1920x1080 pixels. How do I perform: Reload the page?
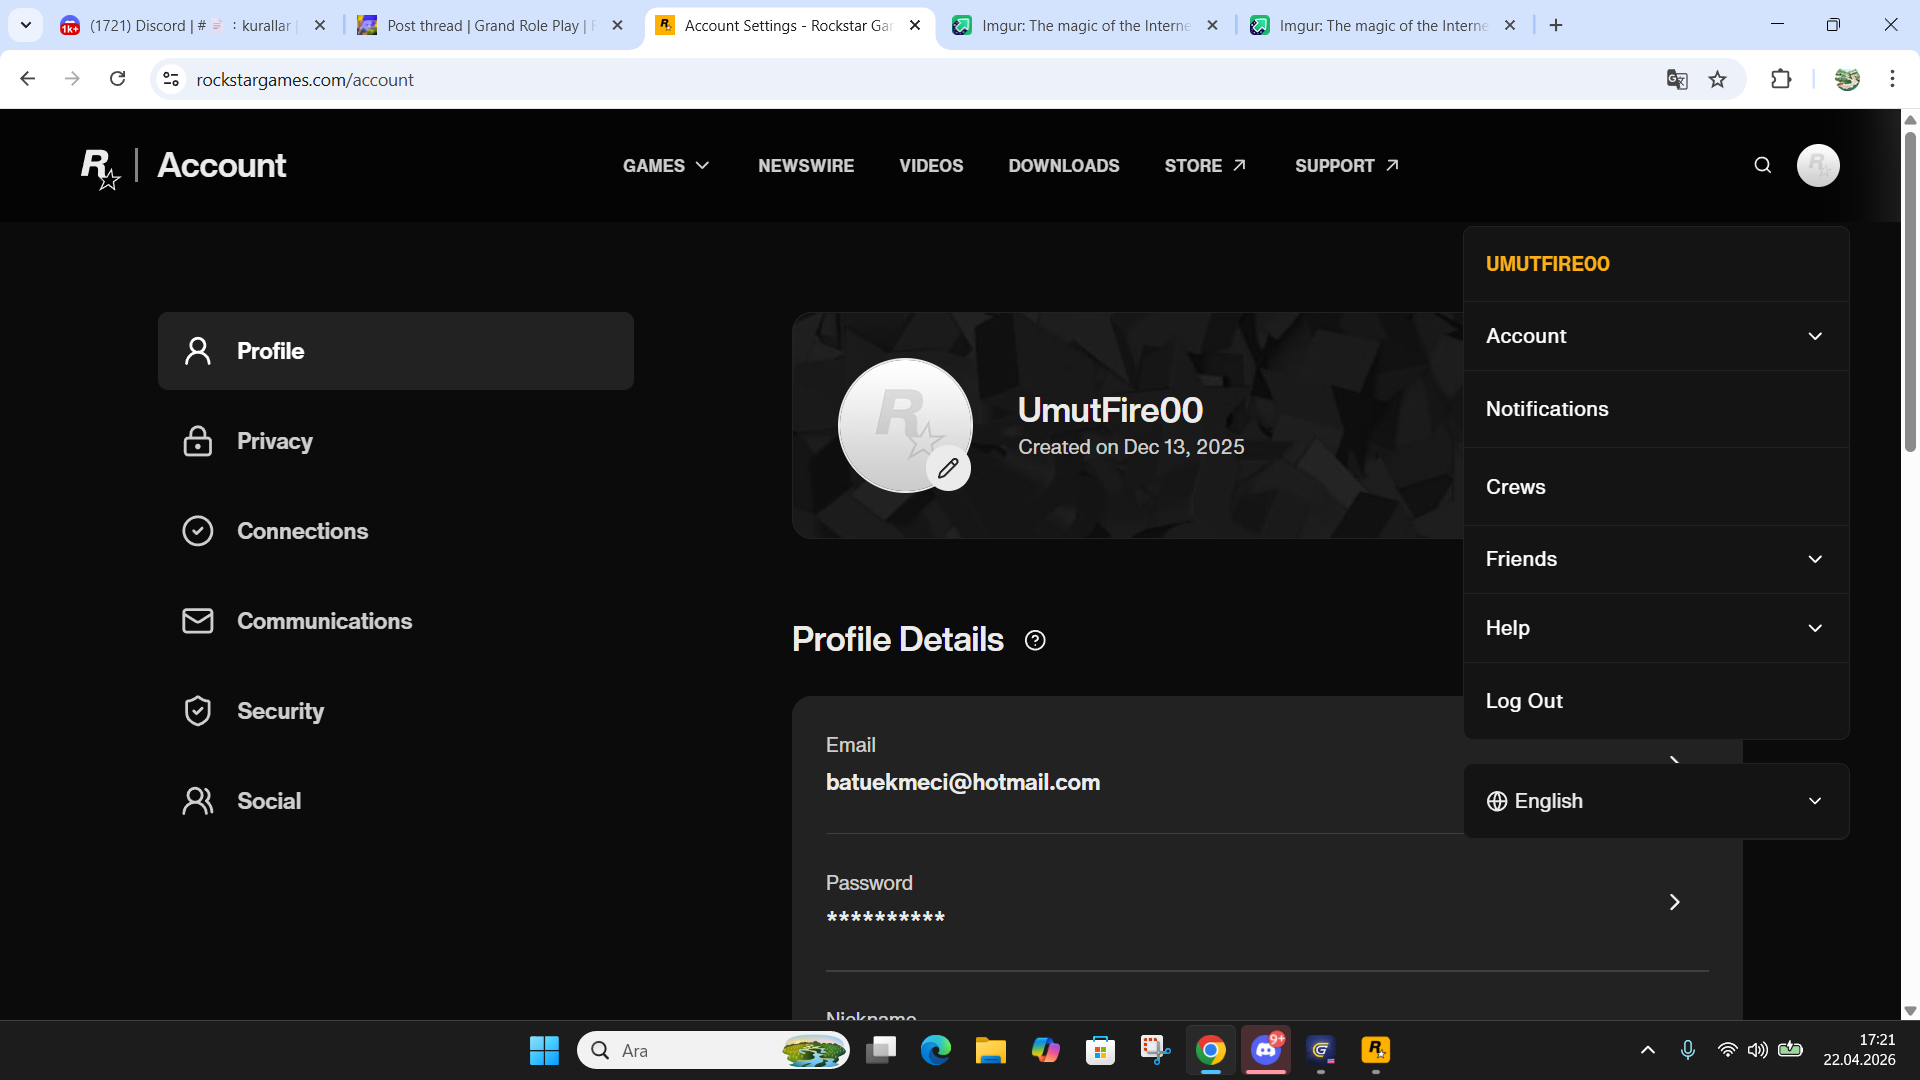pos(117,79)
